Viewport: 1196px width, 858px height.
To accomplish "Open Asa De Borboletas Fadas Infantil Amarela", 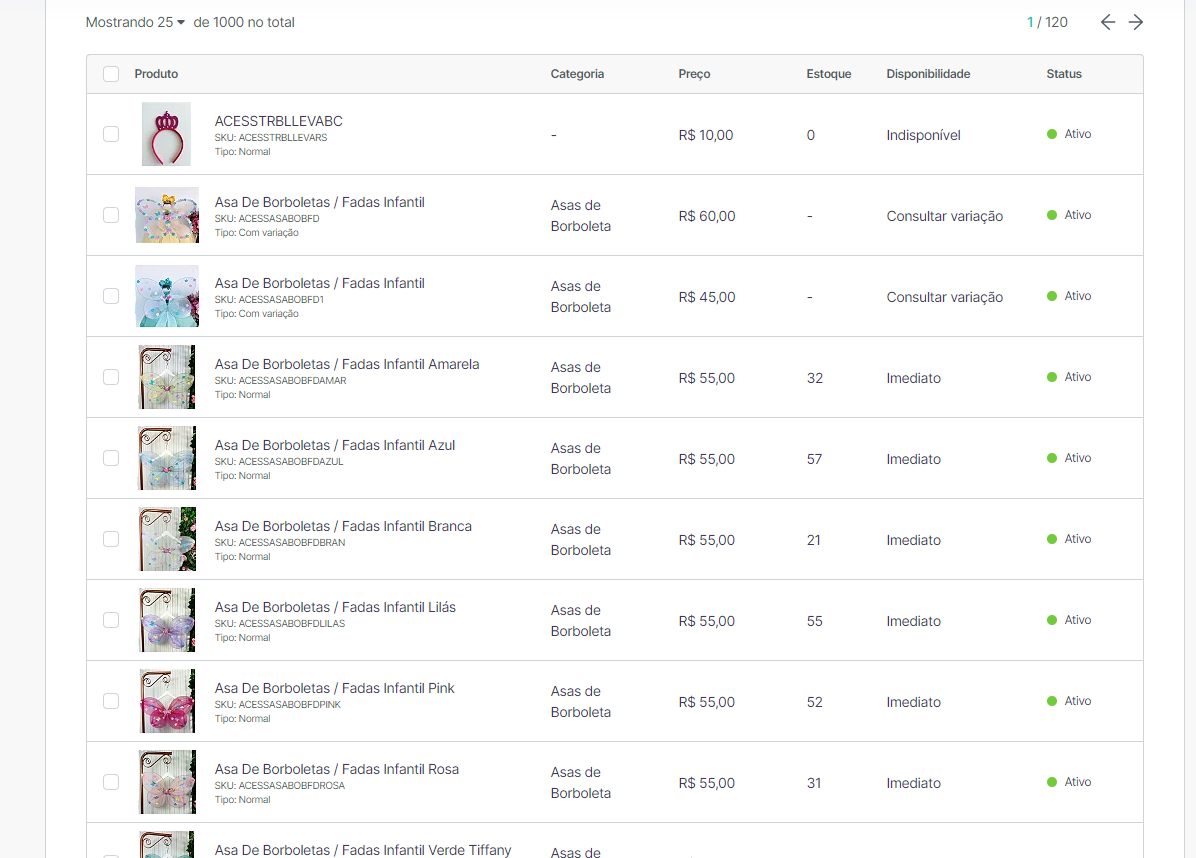I will [347, 365].
